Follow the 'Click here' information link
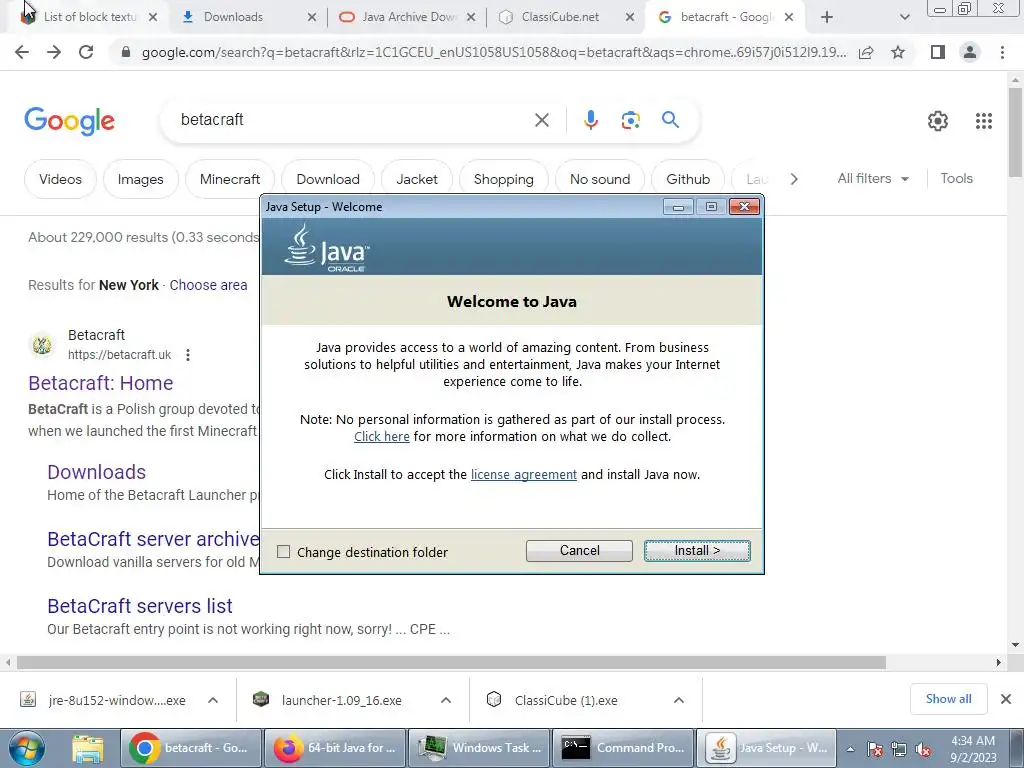This screenshot has width=1024, height=768. [x=381, y=437]
